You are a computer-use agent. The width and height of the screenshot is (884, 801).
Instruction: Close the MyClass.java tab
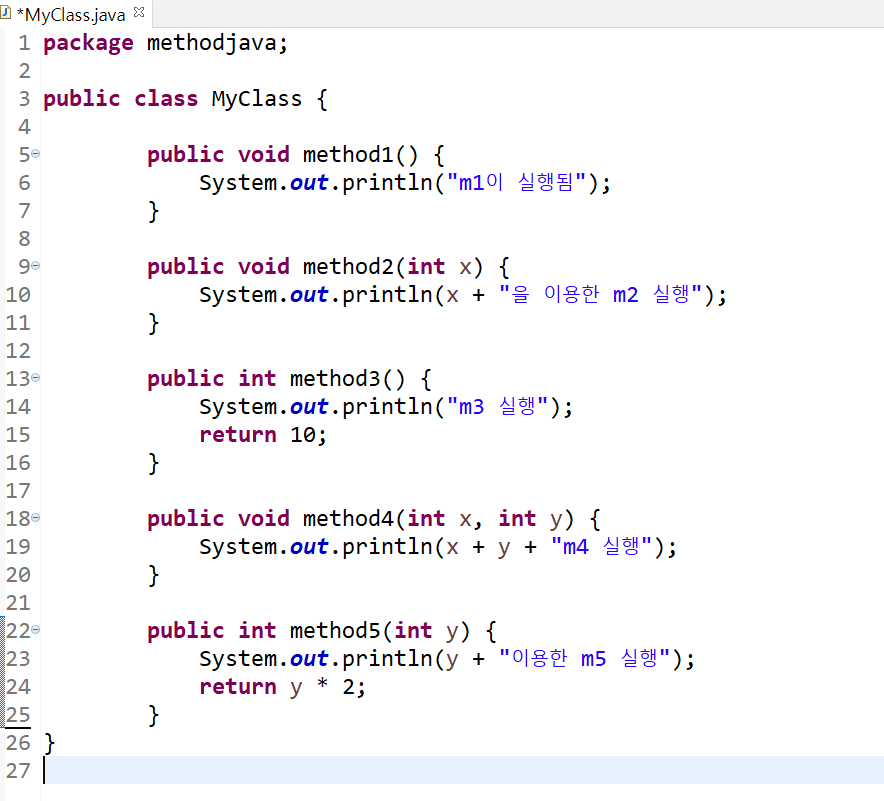pyautogui.click(x=139, y=12)
